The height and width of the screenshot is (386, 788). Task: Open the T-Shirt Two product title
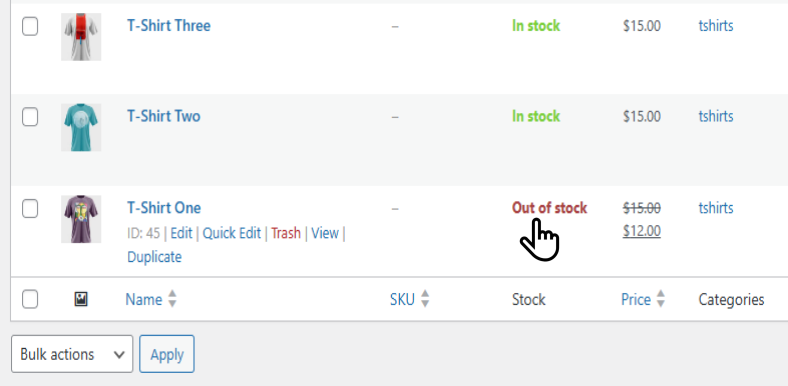click(x=164, y=116)
